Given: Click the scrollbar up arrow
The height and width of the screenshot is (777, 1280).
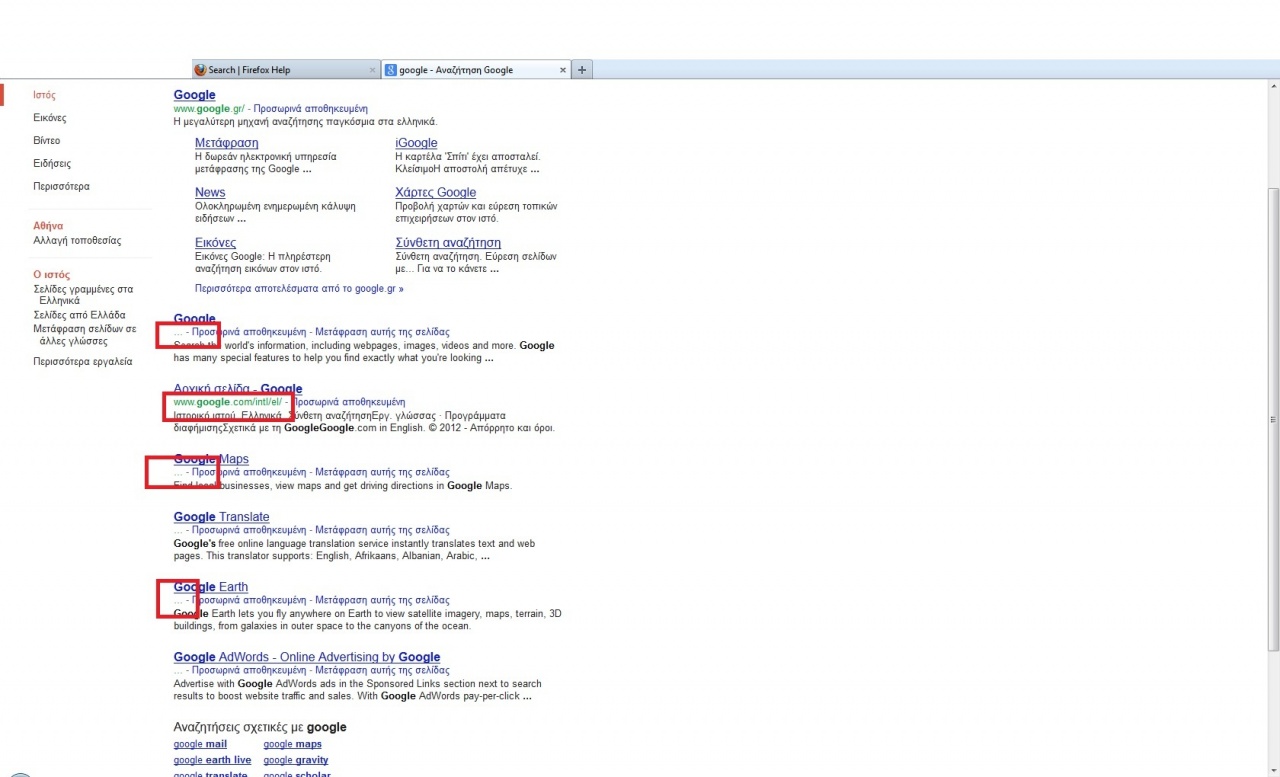Looking at the screenshot, I should click(1273, 87).
